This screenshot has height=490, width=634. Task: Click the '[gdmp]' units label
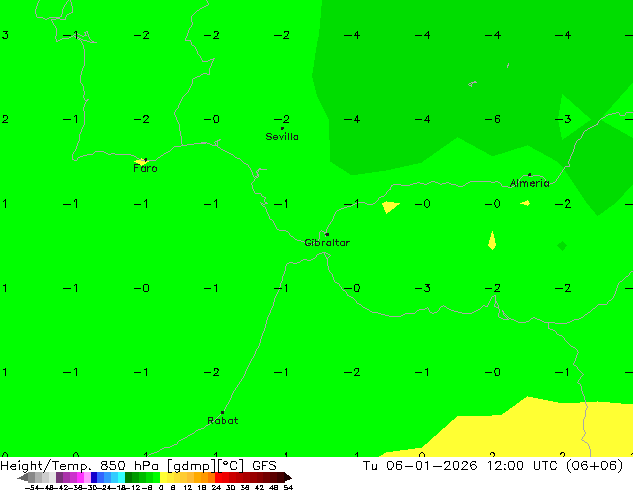coord(192,466)
